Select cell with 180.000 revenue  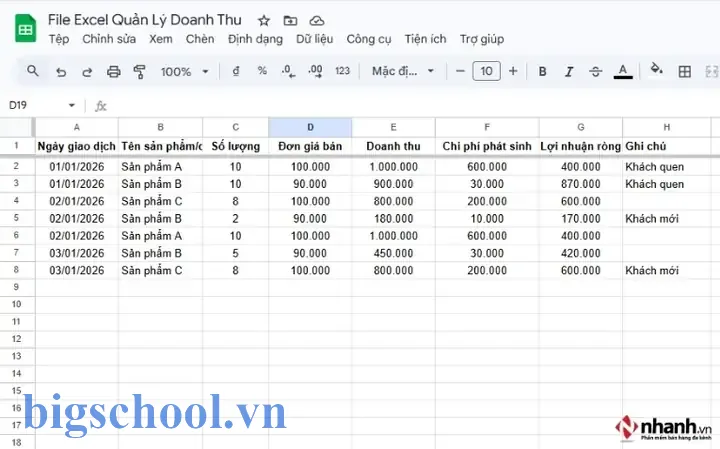point(394,219)
